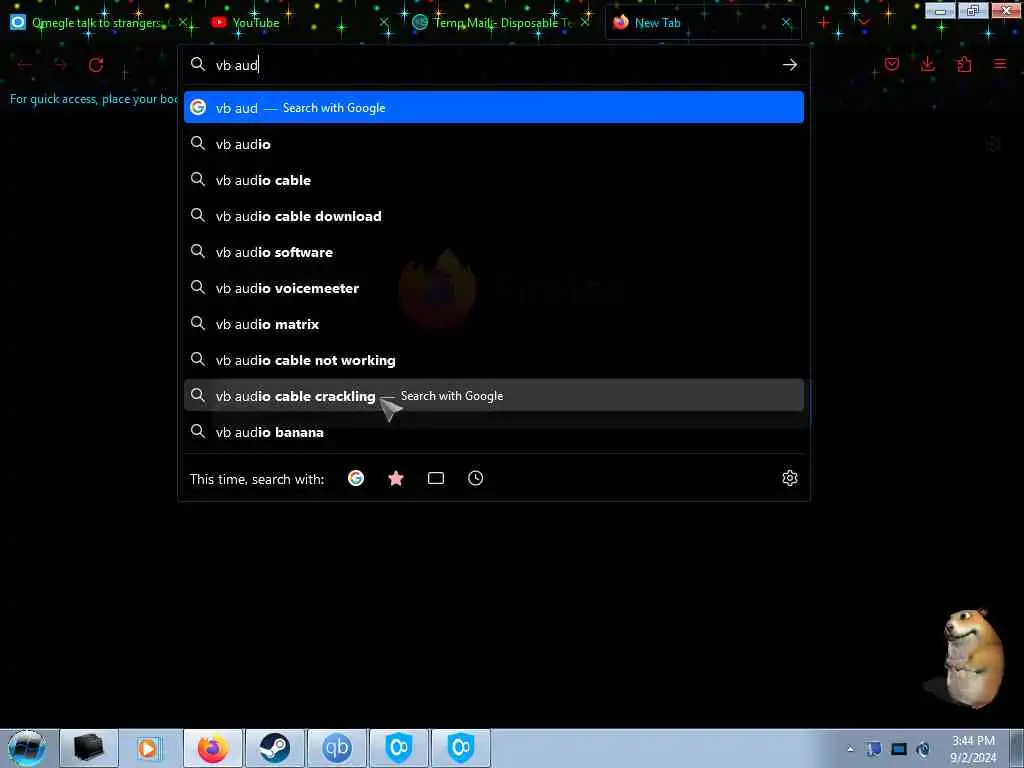Choose 'vb audio cable crackling' suggestion

point(494,396)
